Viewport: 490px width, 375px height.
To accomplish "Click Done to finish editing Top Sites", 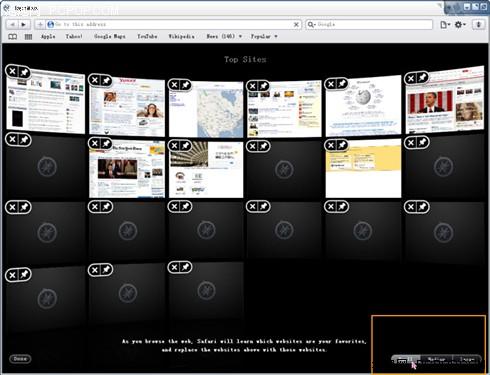I will pos(20,359).
